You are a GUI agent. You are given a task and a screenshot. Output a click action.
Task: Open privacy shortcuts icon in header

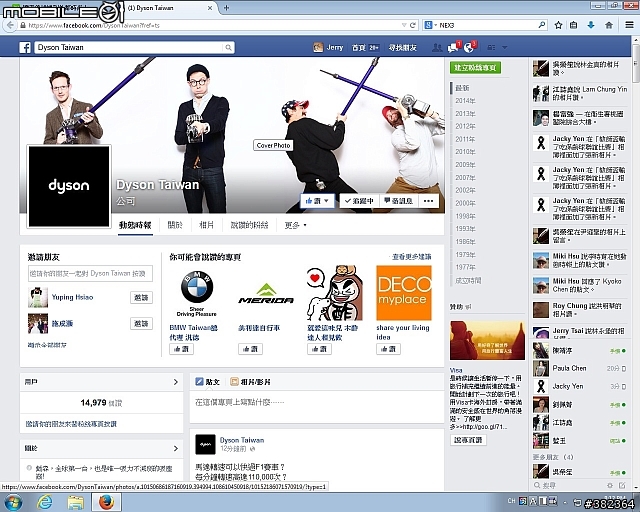click(x=491, y=48)
